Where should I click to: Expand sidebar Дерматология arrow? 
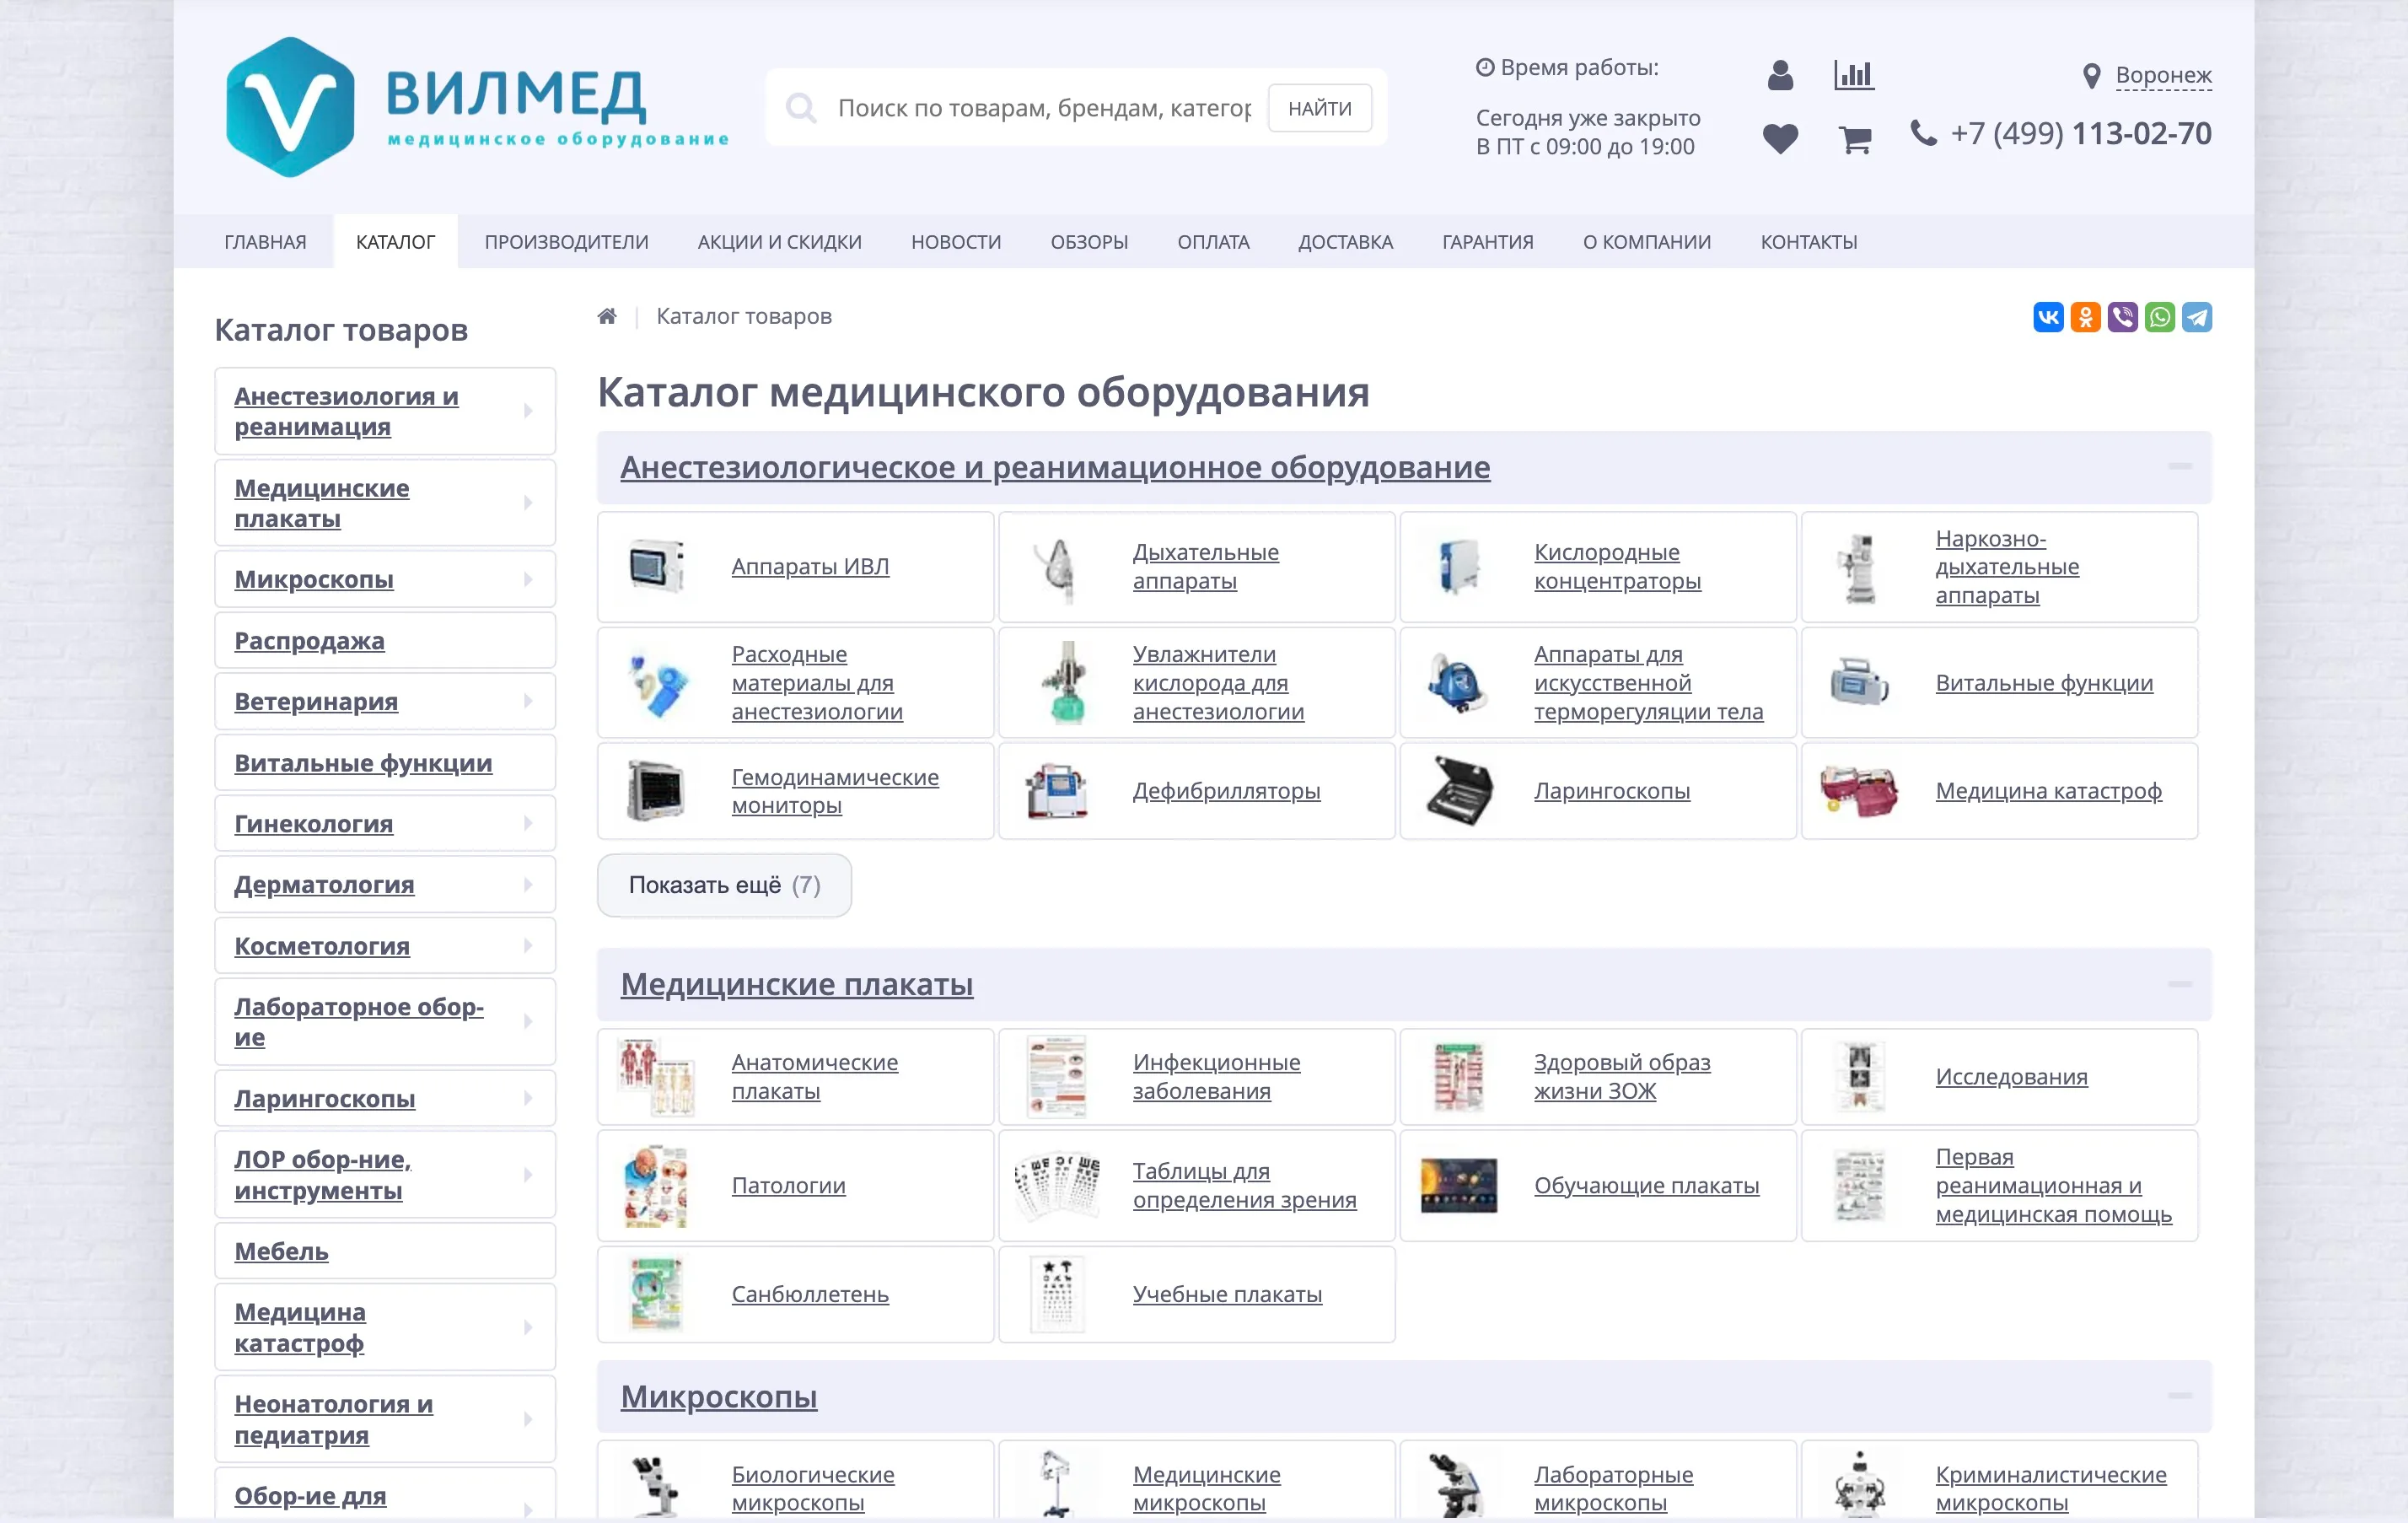pyautogui.click(x=528, y=884)
